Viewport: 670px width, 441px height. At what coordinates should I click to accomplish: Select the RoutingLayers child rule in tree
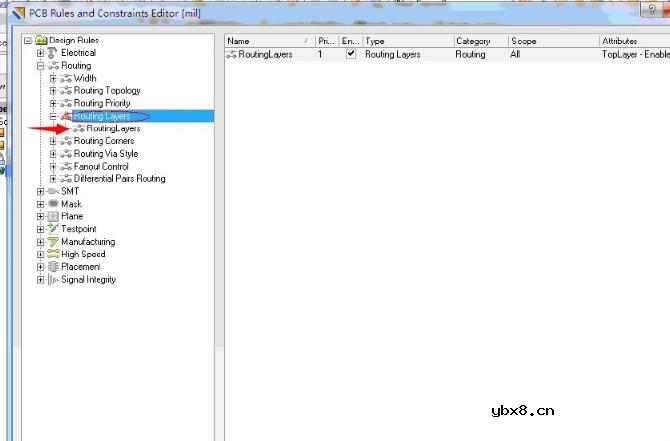(112, 129)
